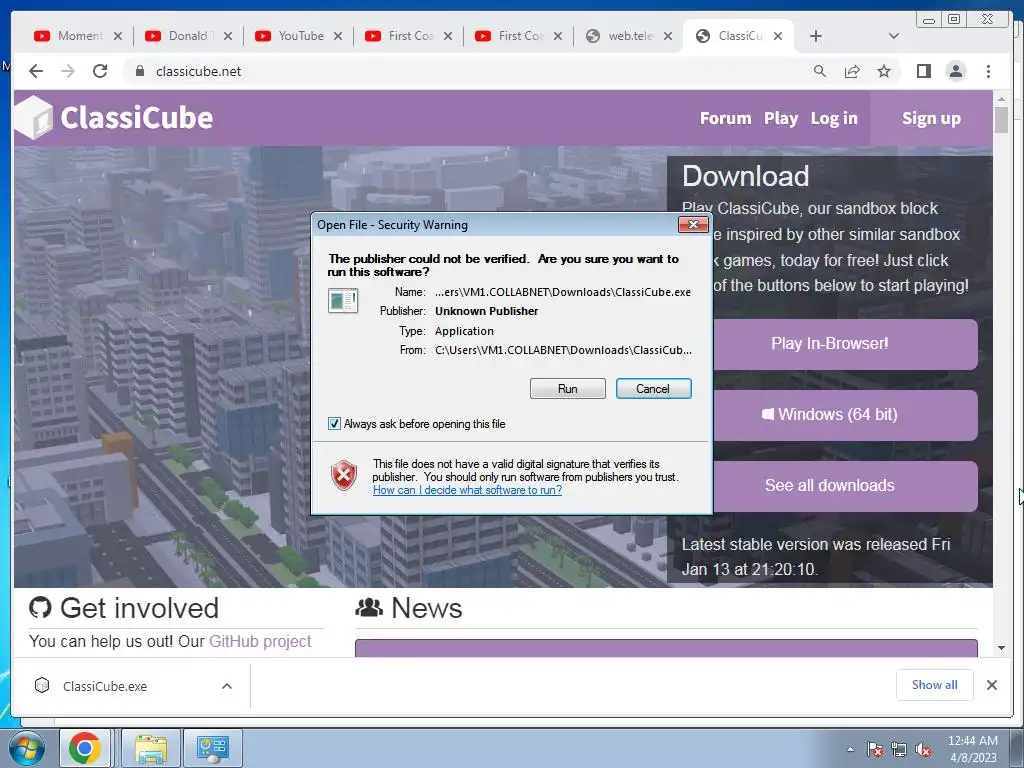1024x768 pixels.
Task: Open the Forum menu link
Action: tap(726, 118)
